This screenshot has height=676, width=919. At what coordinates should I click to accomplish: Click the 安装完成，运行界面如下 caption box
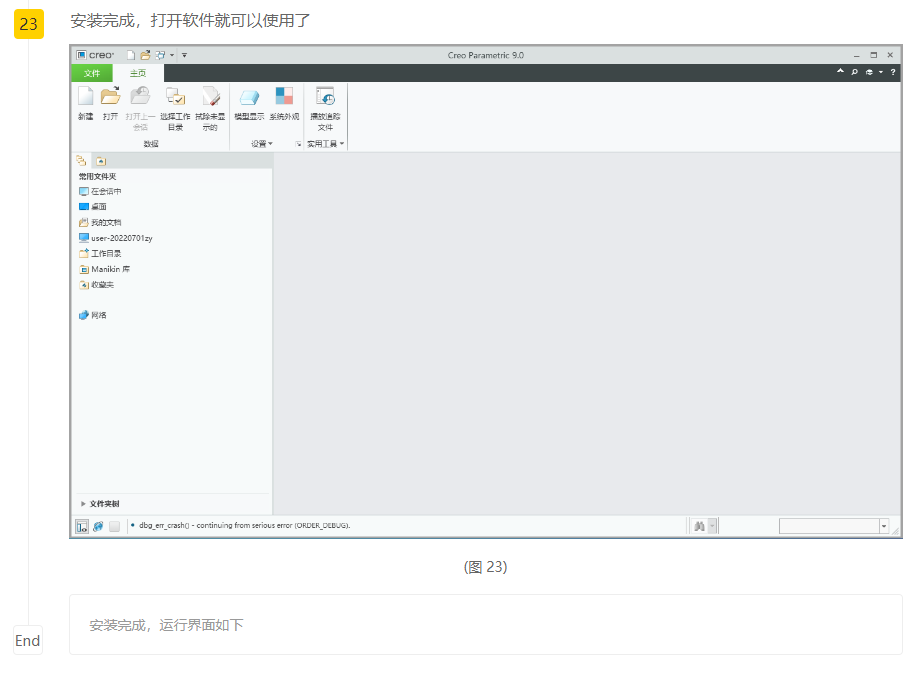point(486,624)
